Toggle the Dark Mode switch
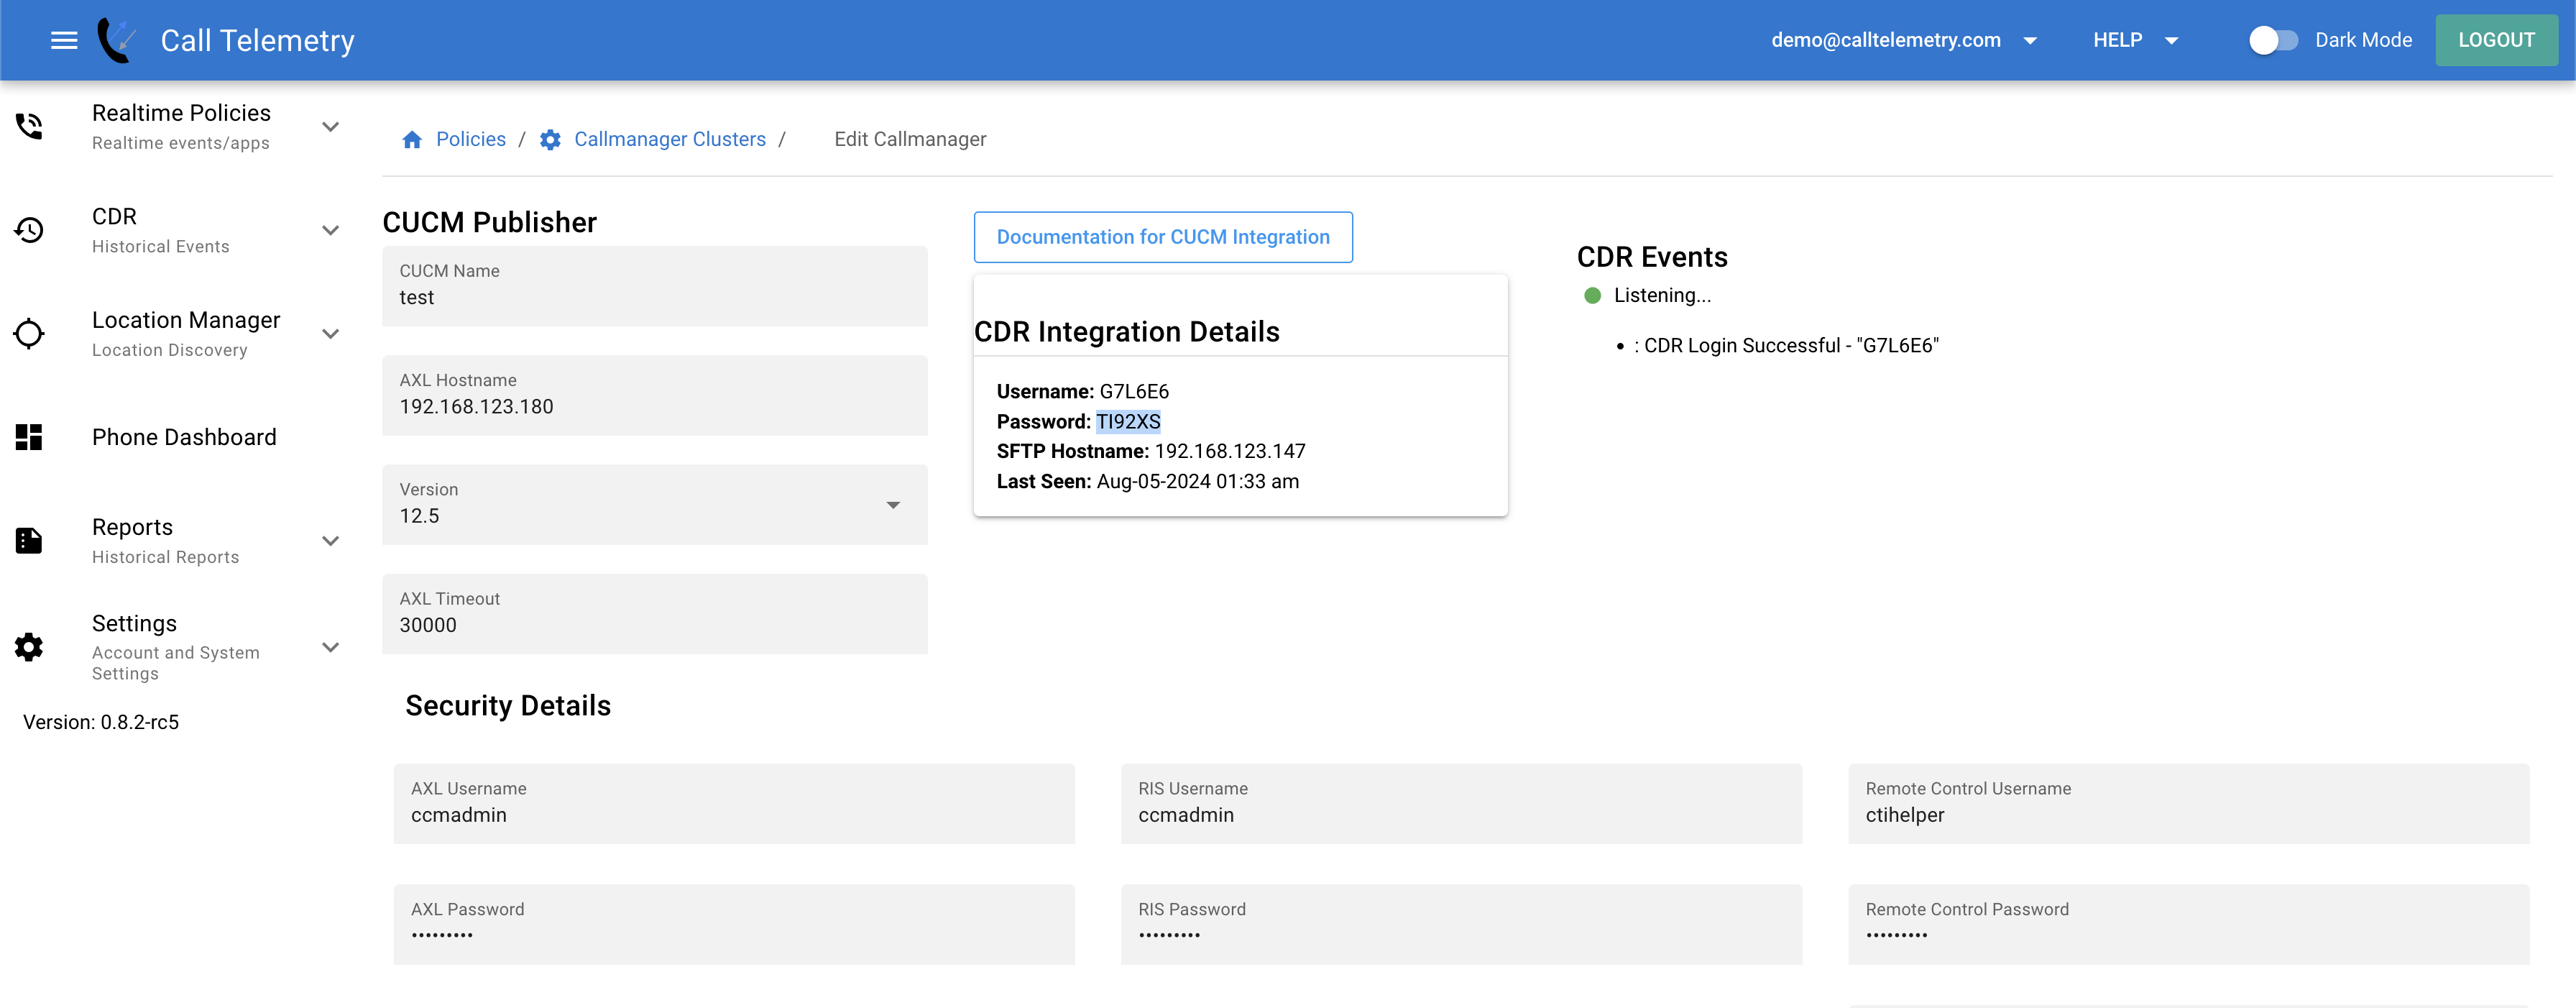The image size is (2576, 1008). (x=2273, y=40)
